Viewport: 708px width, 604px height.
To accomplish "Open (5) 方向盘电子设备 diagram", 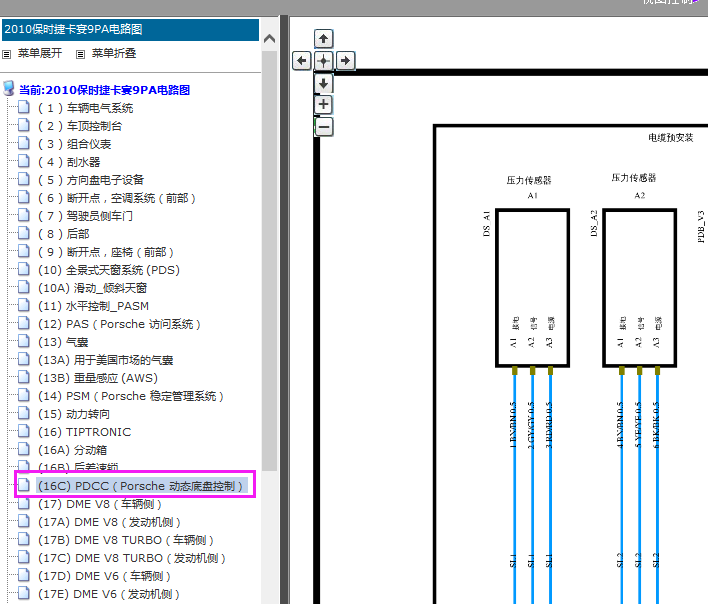I will pyautogui.click(x=91, y=180).
